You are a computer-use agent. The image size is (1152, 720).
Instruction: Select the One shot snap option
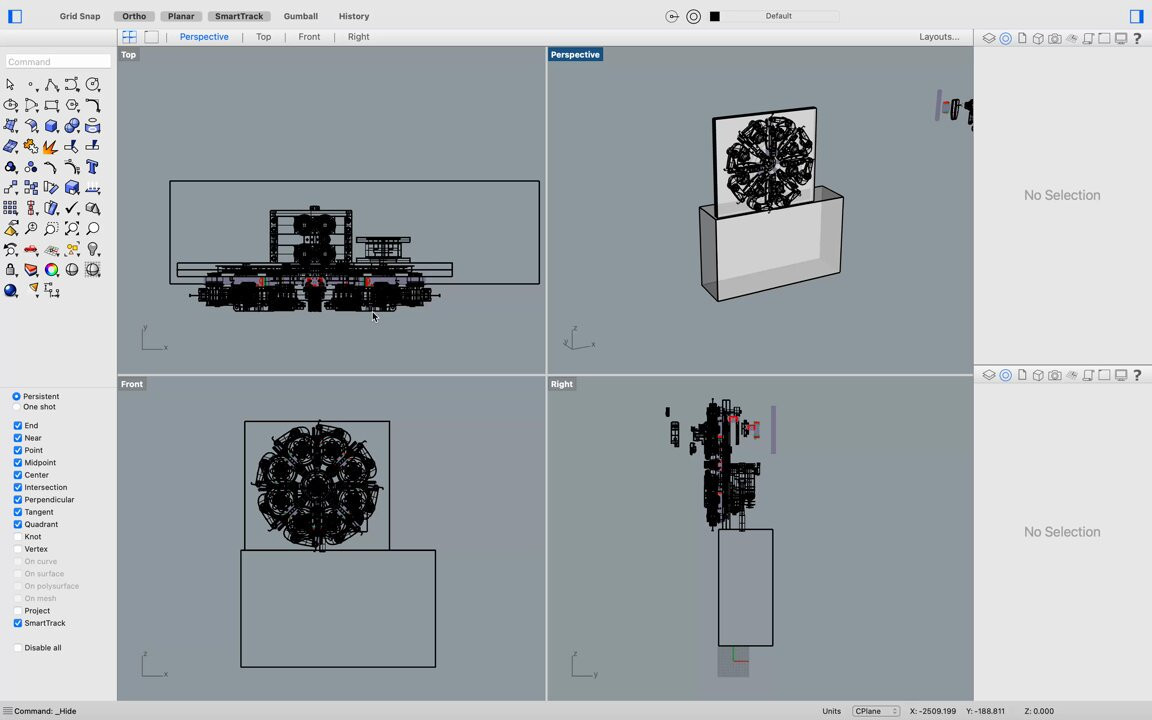pyautogui.click(x=17, y=407)
